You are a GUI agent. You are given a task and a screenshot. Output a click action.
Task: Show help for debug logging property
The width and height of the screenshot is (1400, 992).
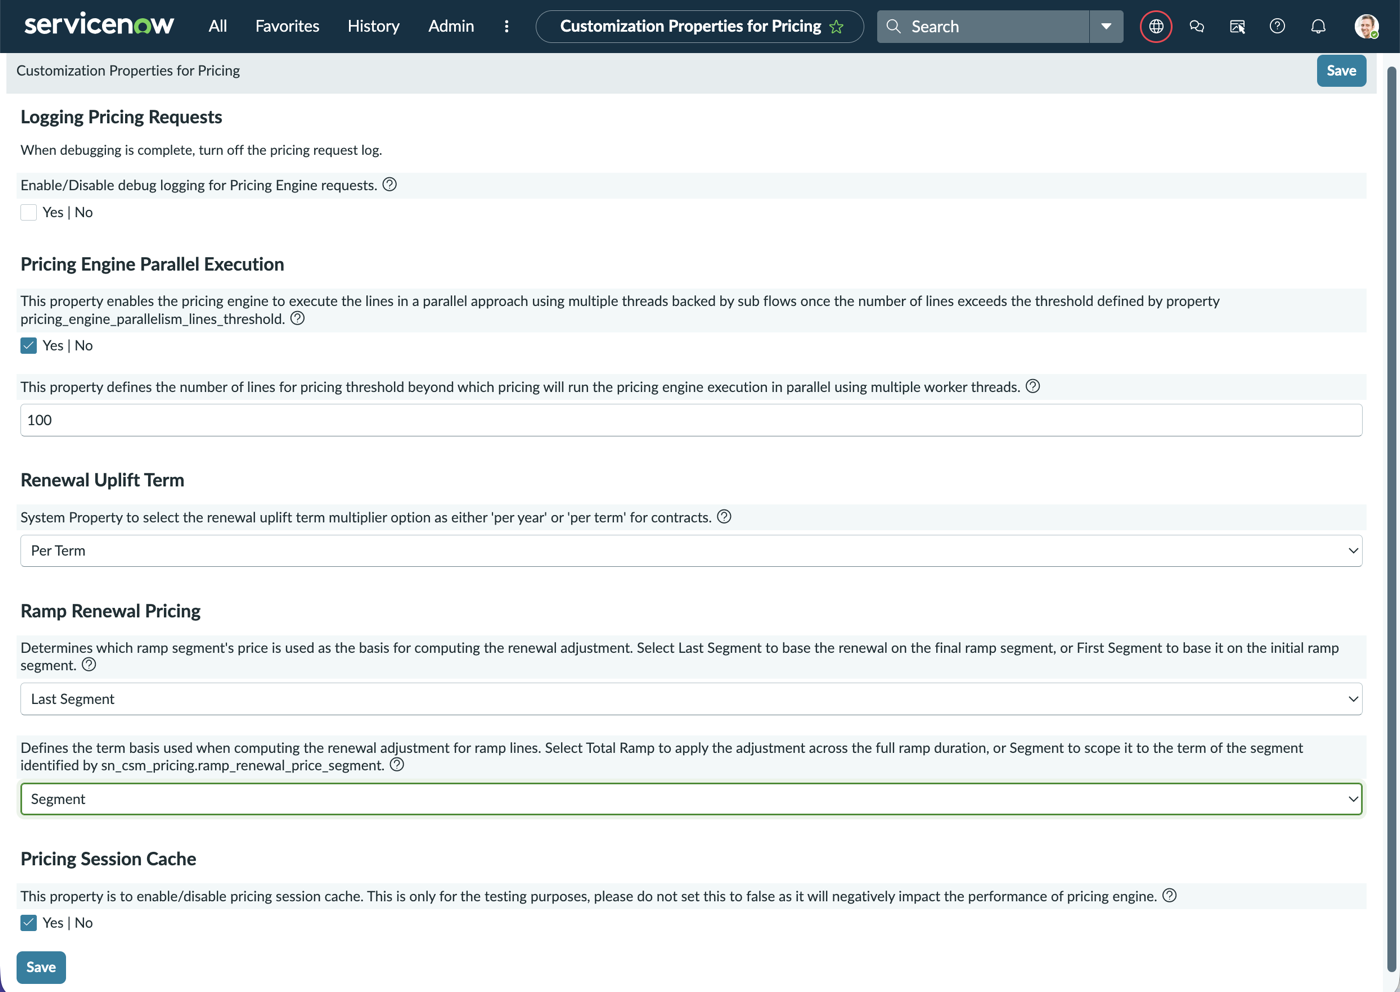(x=390, y=185)
